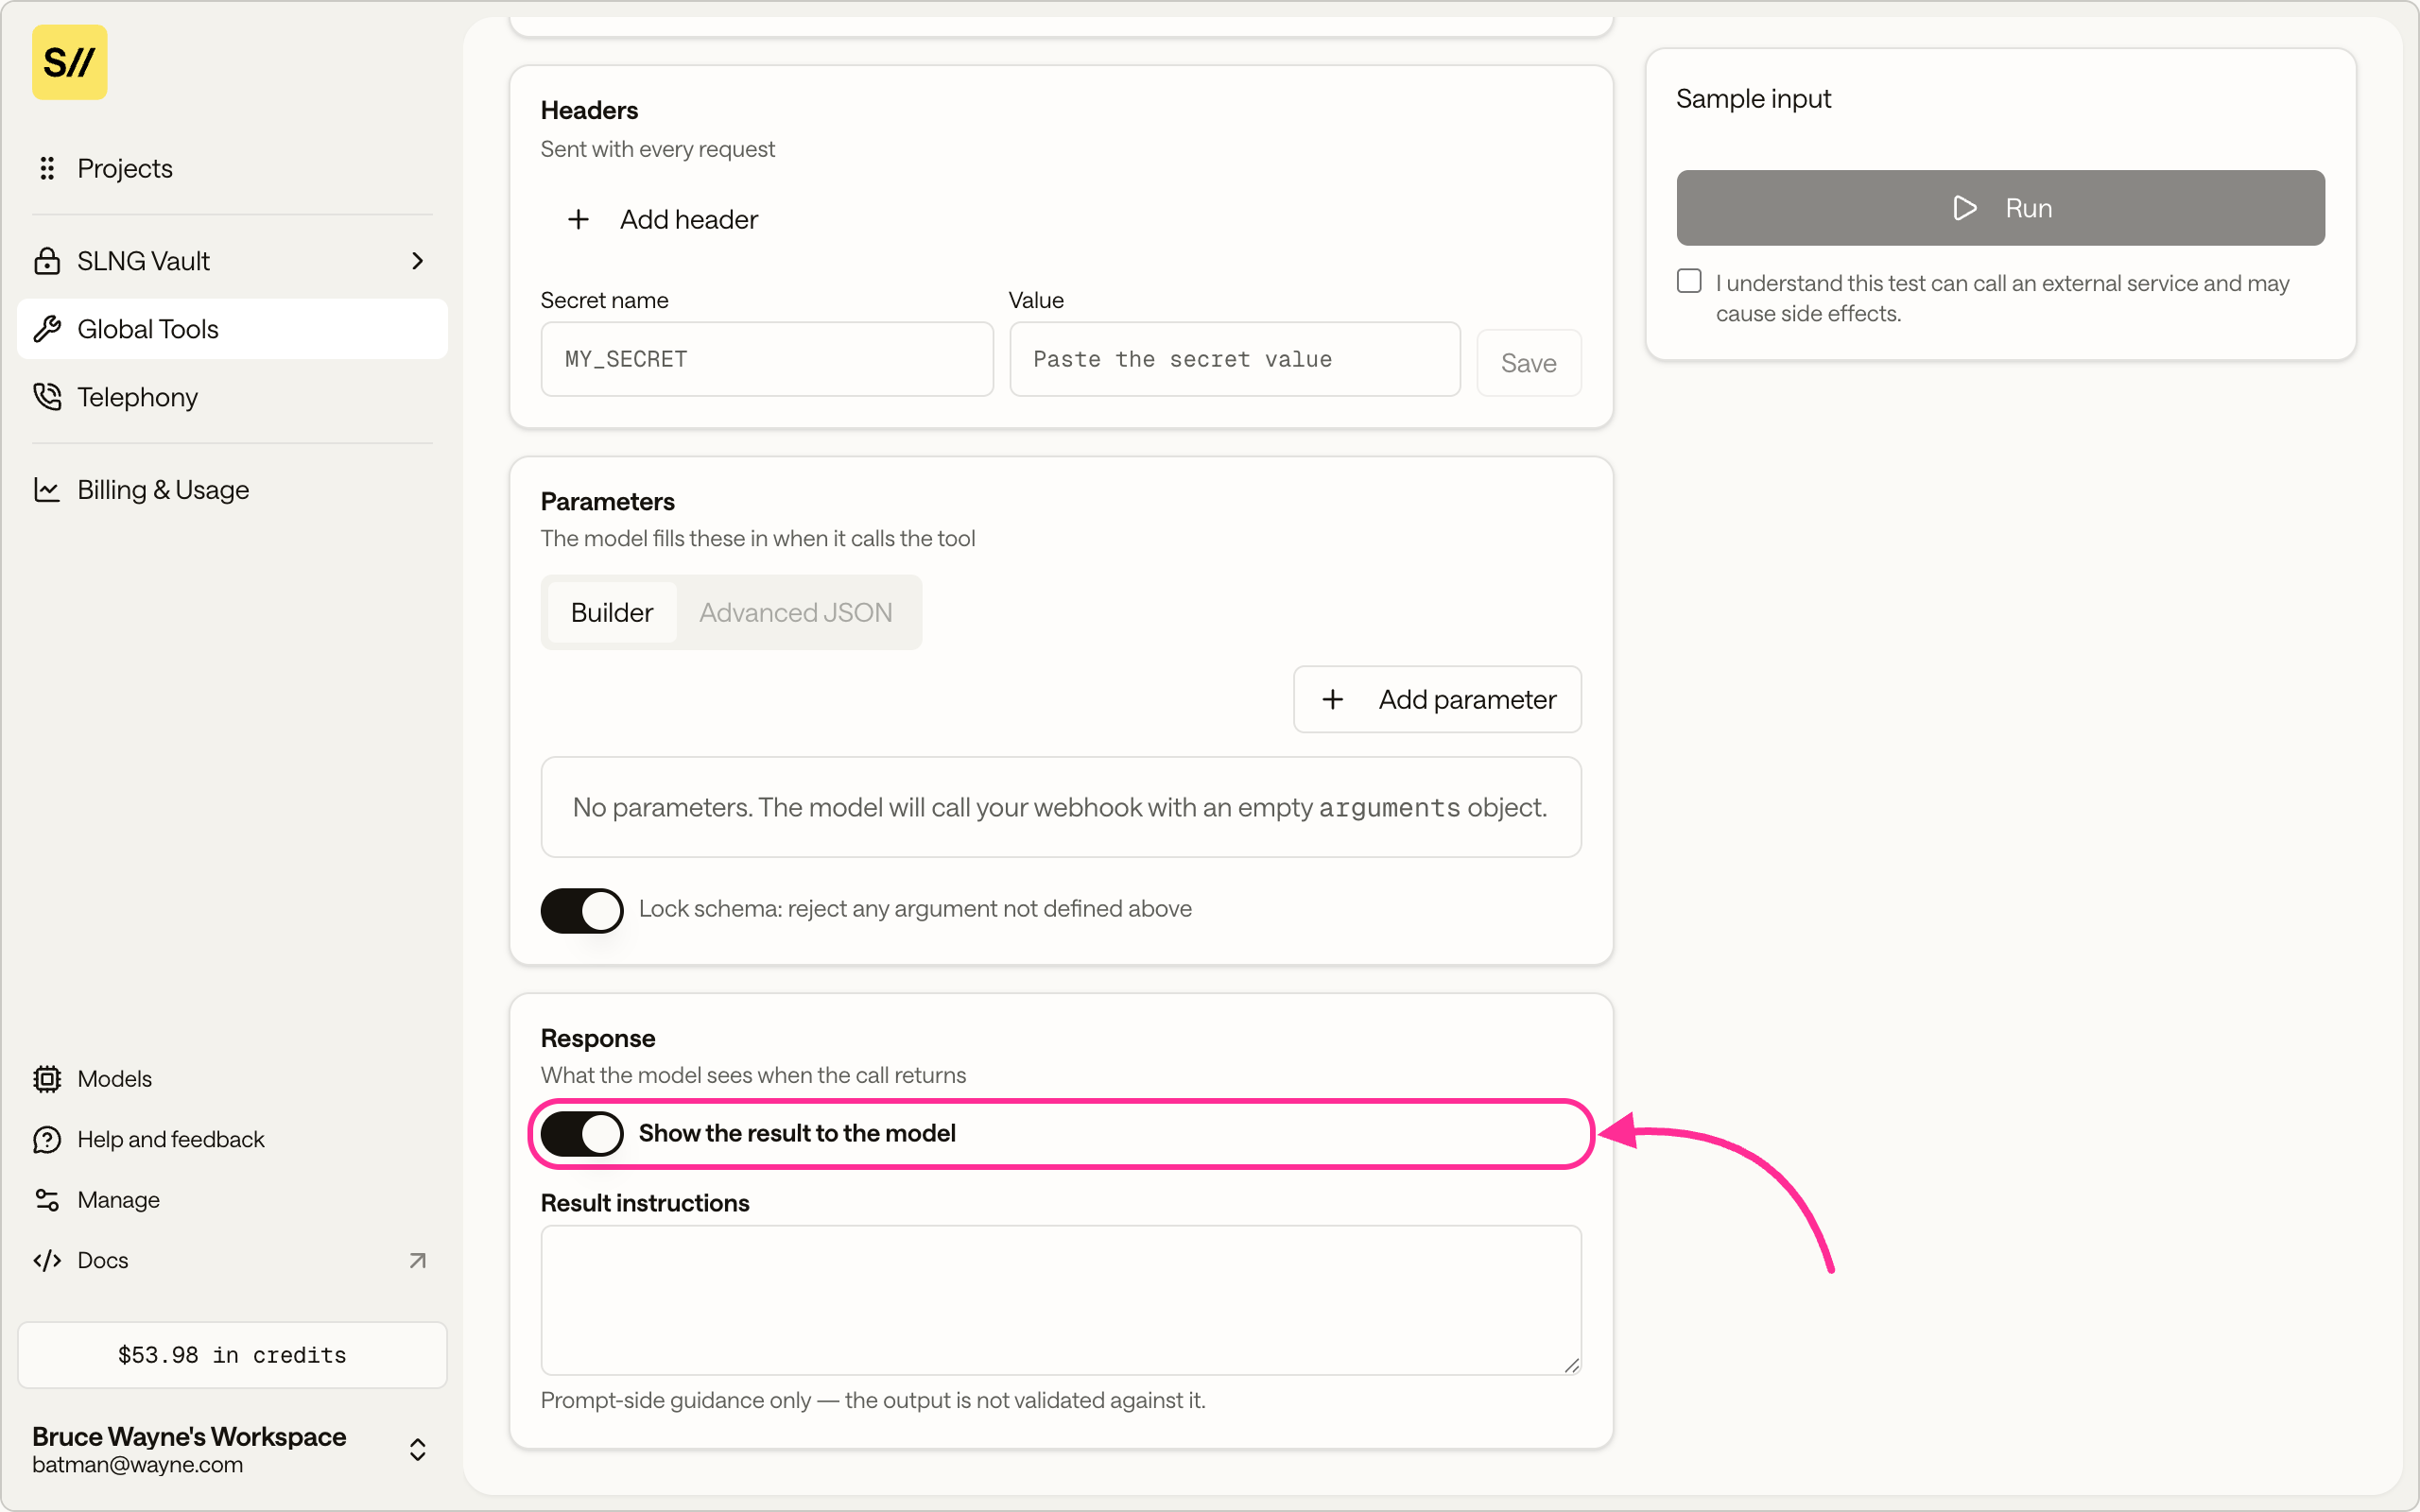The image size is (2420, 1512).
Task: Click the Global Tools wrench icon
Action: click(47, 329)
